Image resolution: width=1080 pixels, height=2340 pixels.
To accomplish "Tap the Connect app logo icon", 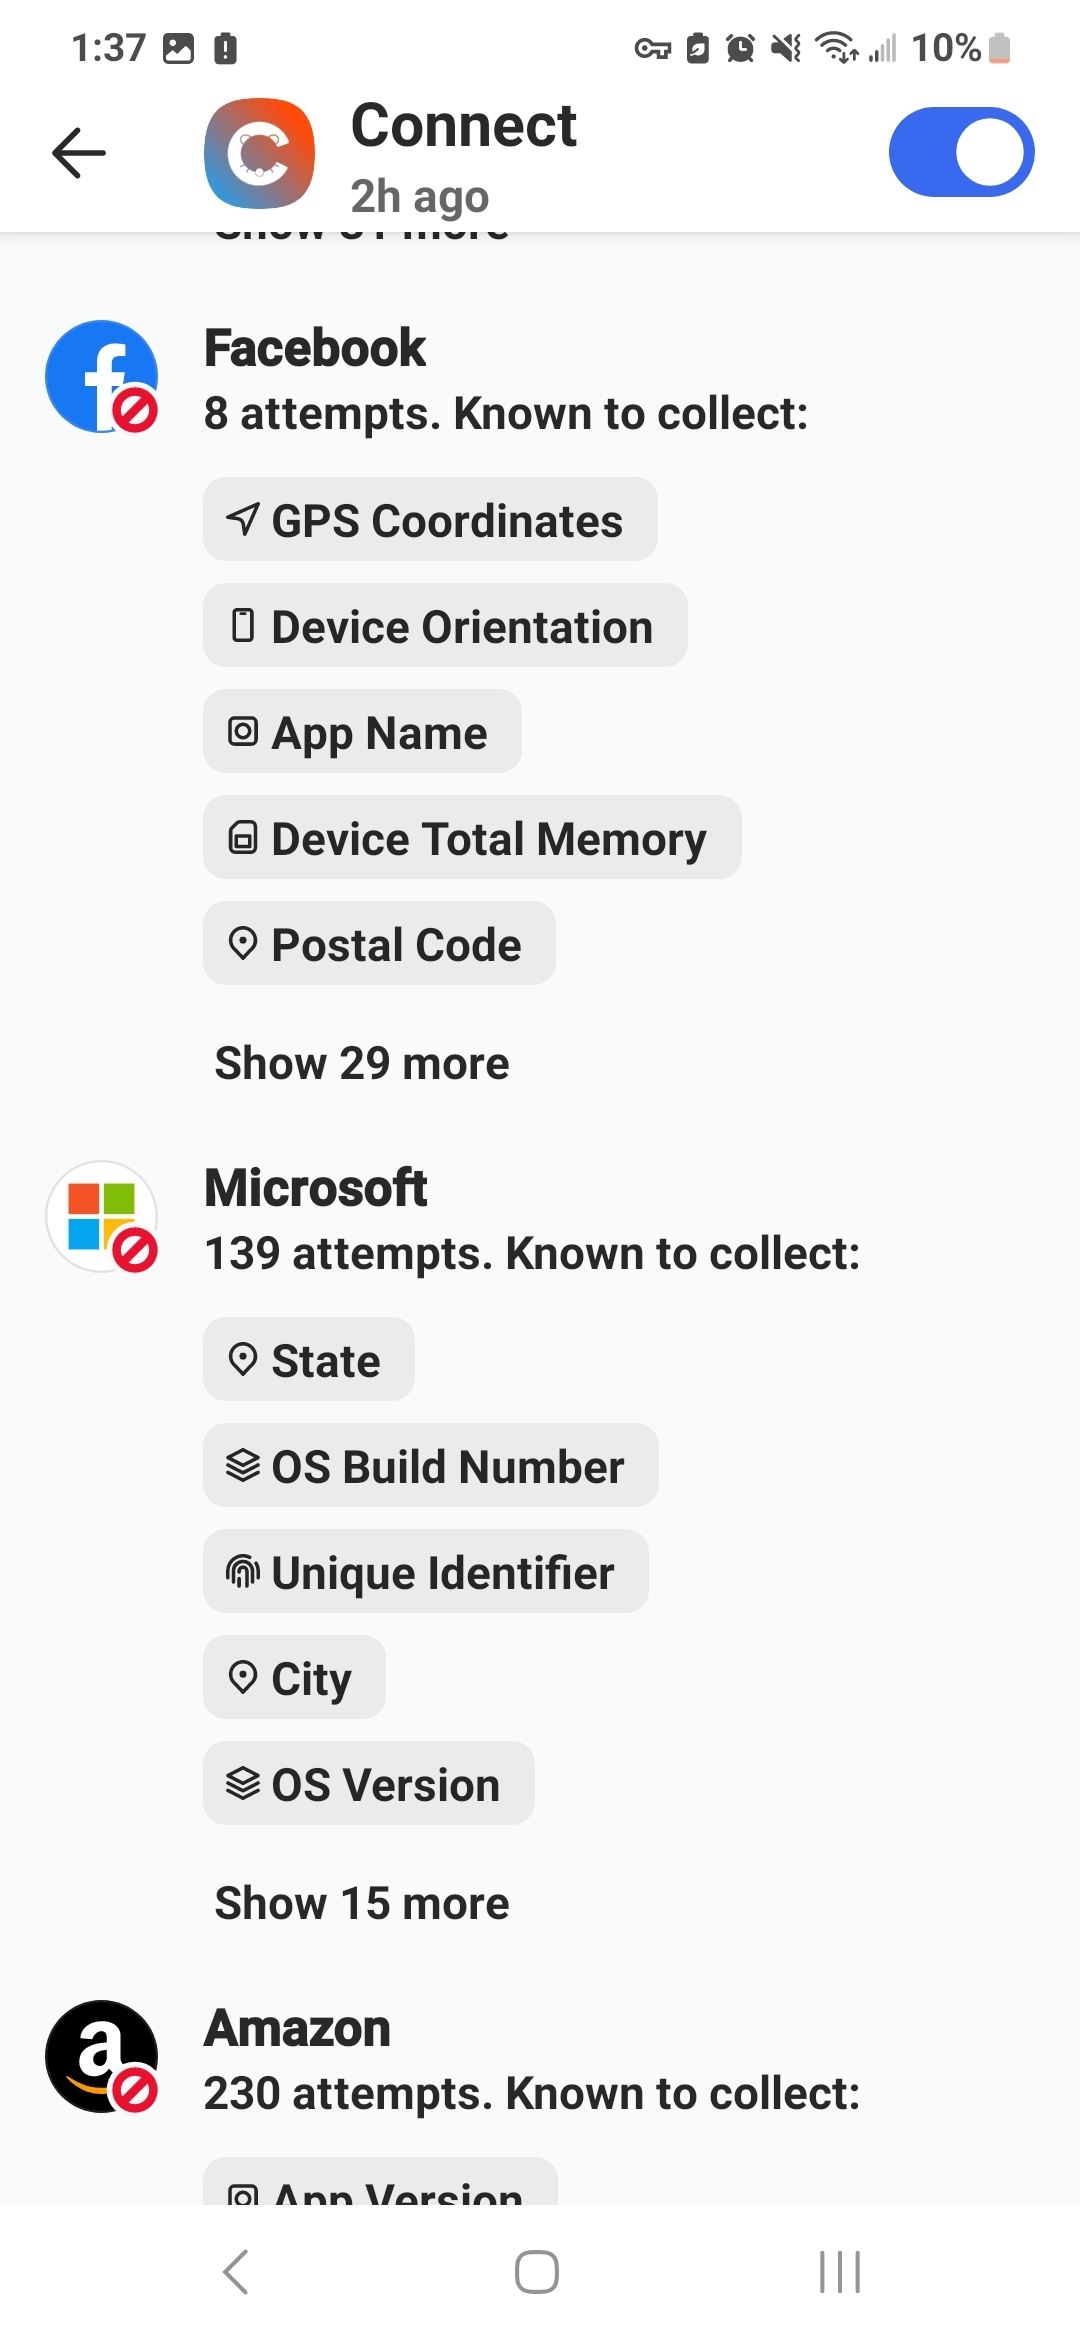I will (x=259, y=153).
